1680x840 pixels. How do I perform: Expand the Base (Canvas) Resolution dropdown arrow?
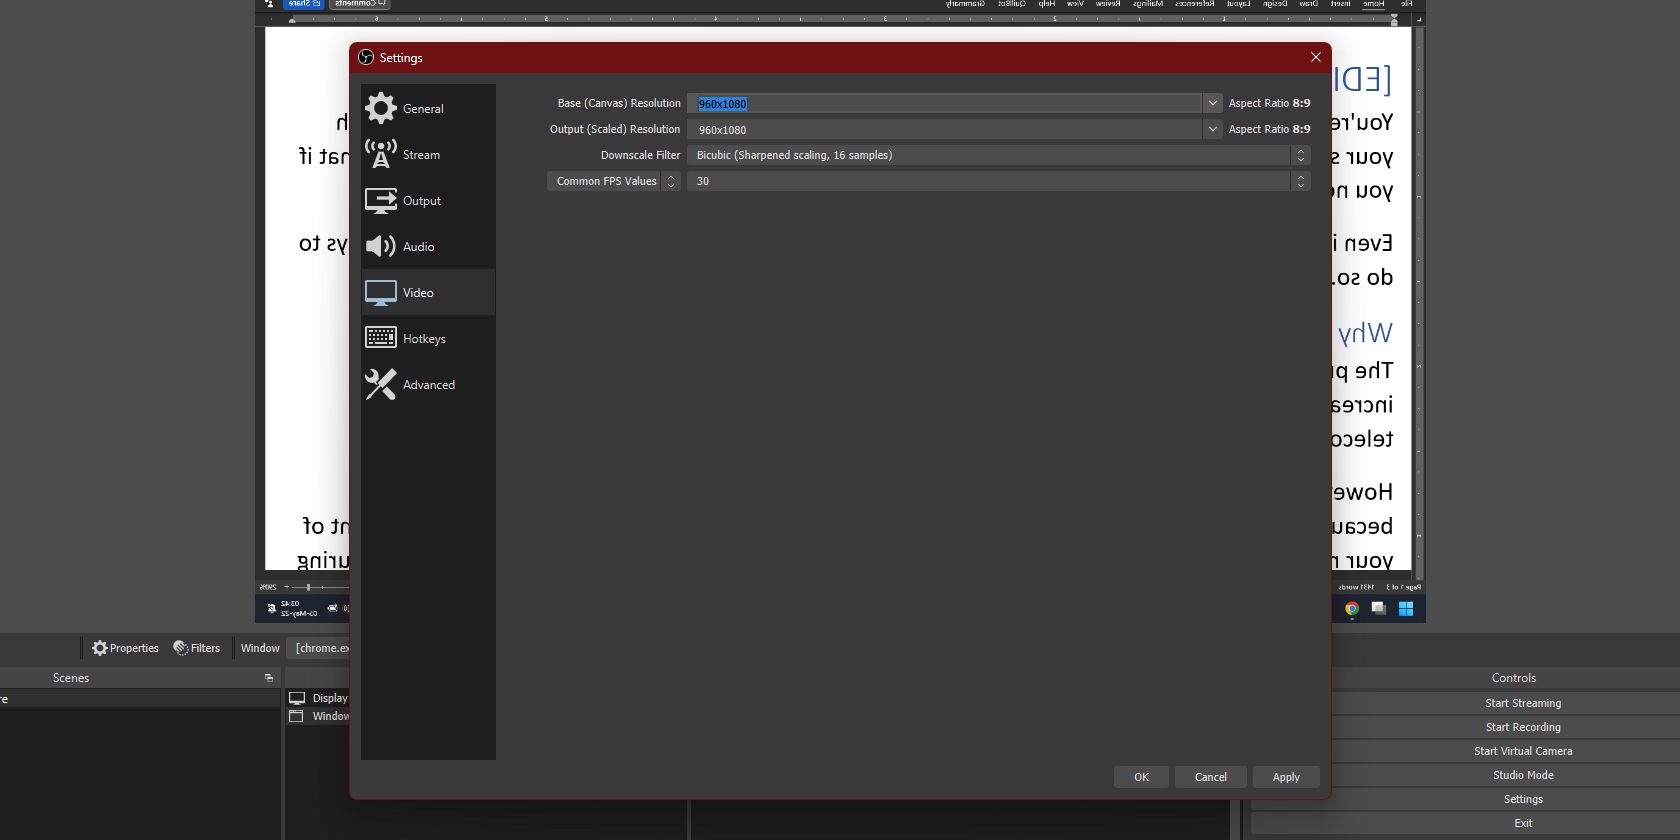pos(1212,103)
